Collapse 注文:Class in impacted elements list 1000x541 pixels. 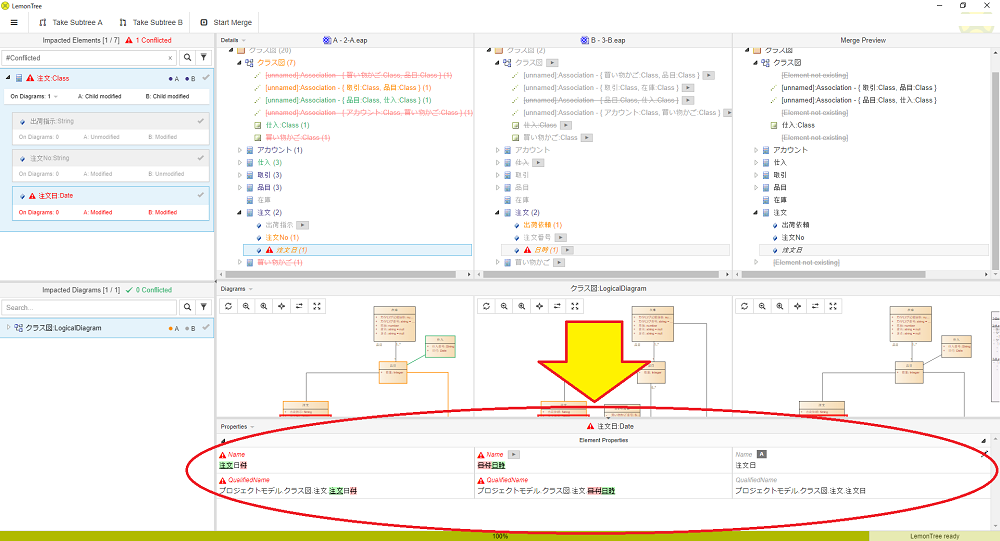pos(8,78)
